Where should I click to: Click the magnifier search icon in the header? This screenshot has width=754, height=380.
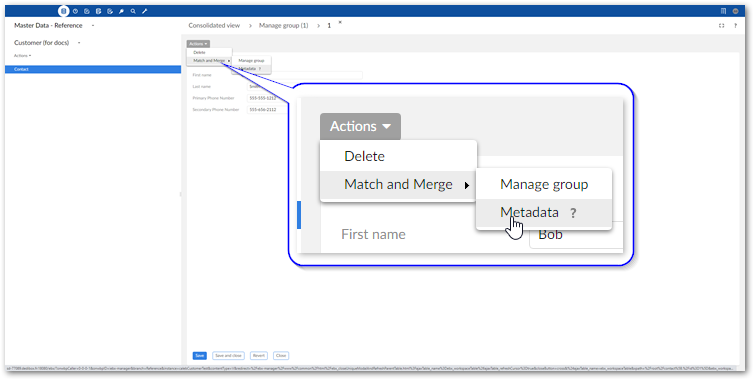pyautogui.click(x=133, y=11)
